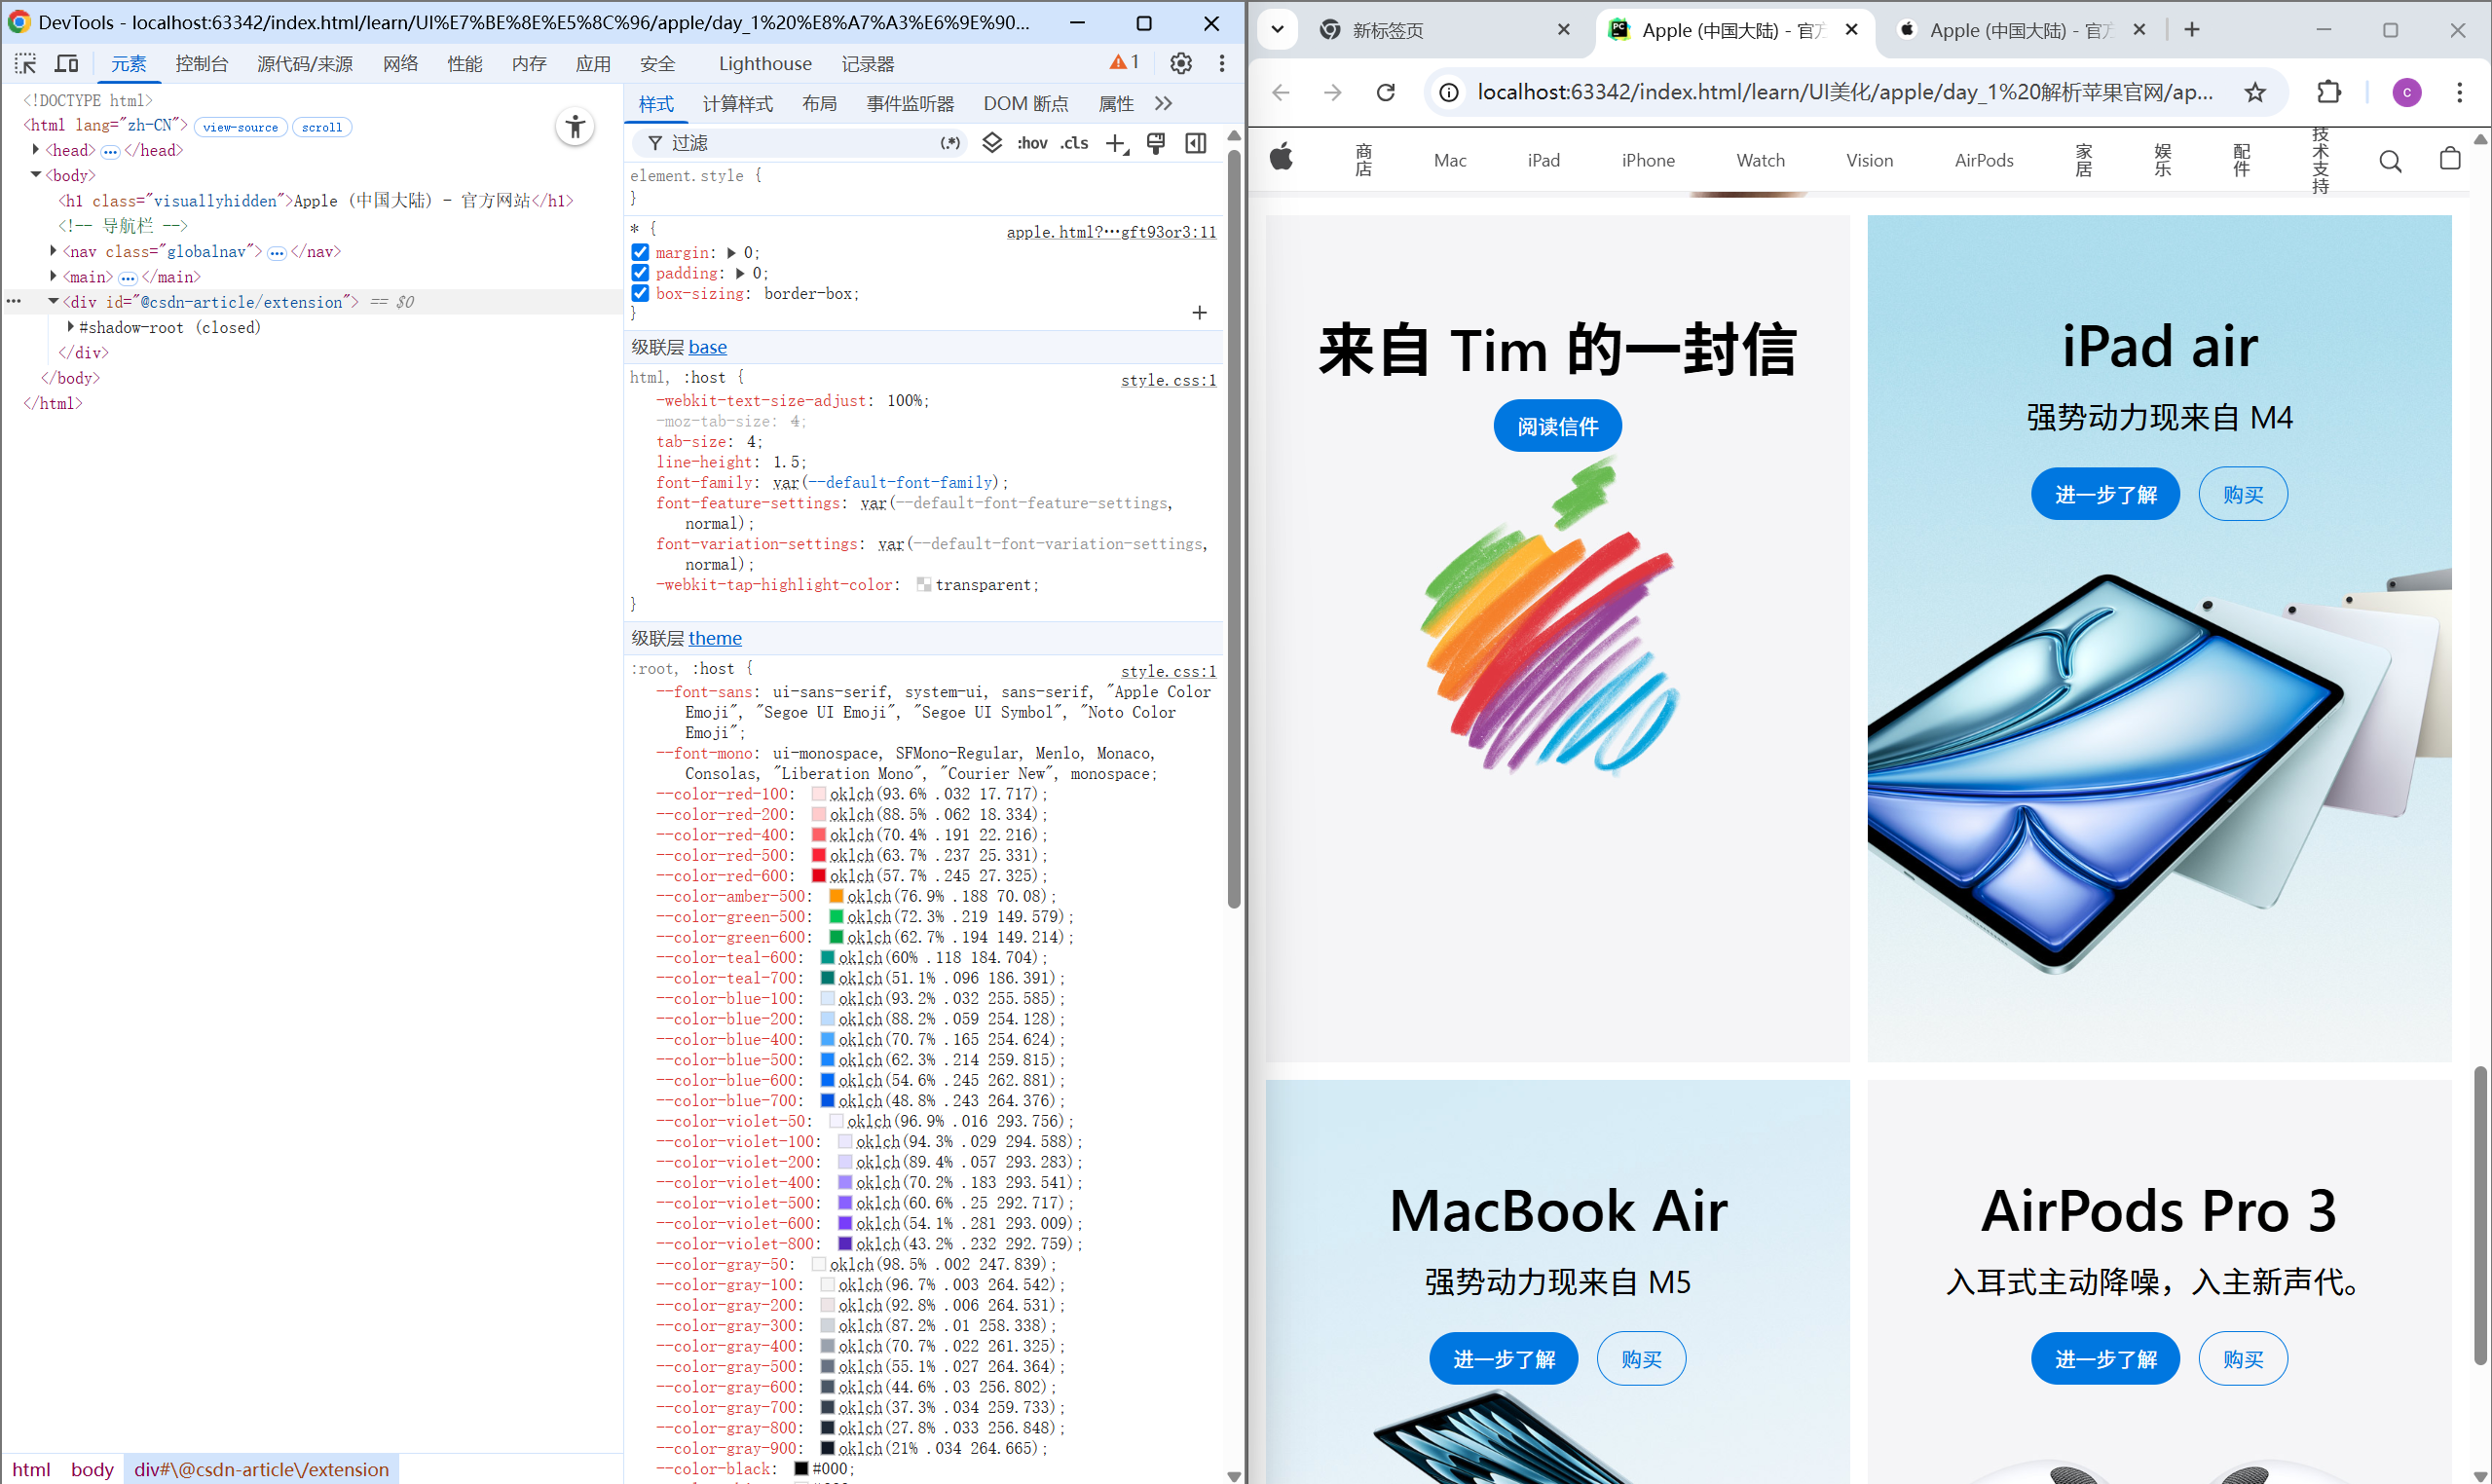
Task: Open a new browser tab
Action: point(2192,30)
